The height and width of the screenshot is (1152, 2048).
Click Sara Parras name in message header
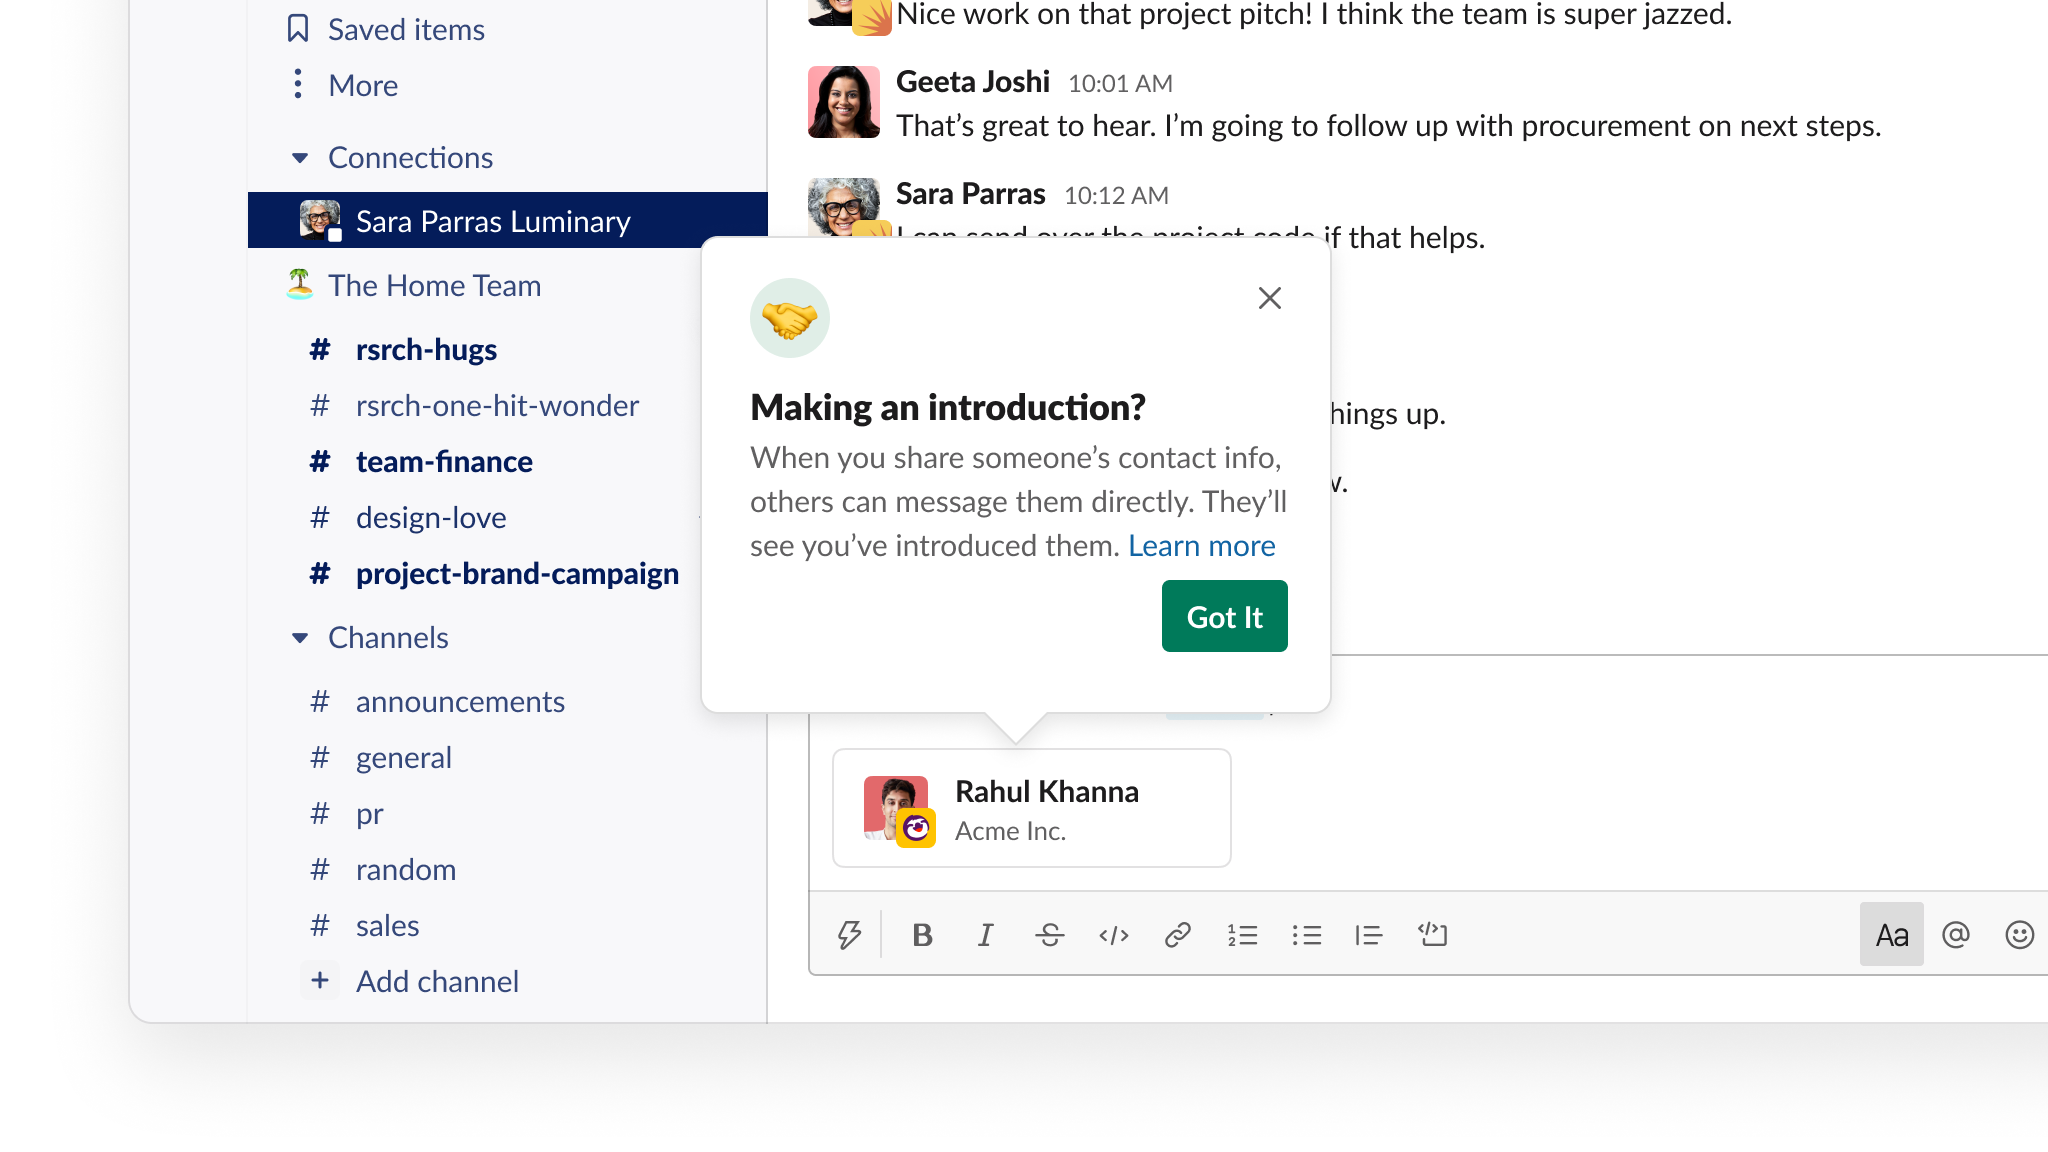(970, 193)
